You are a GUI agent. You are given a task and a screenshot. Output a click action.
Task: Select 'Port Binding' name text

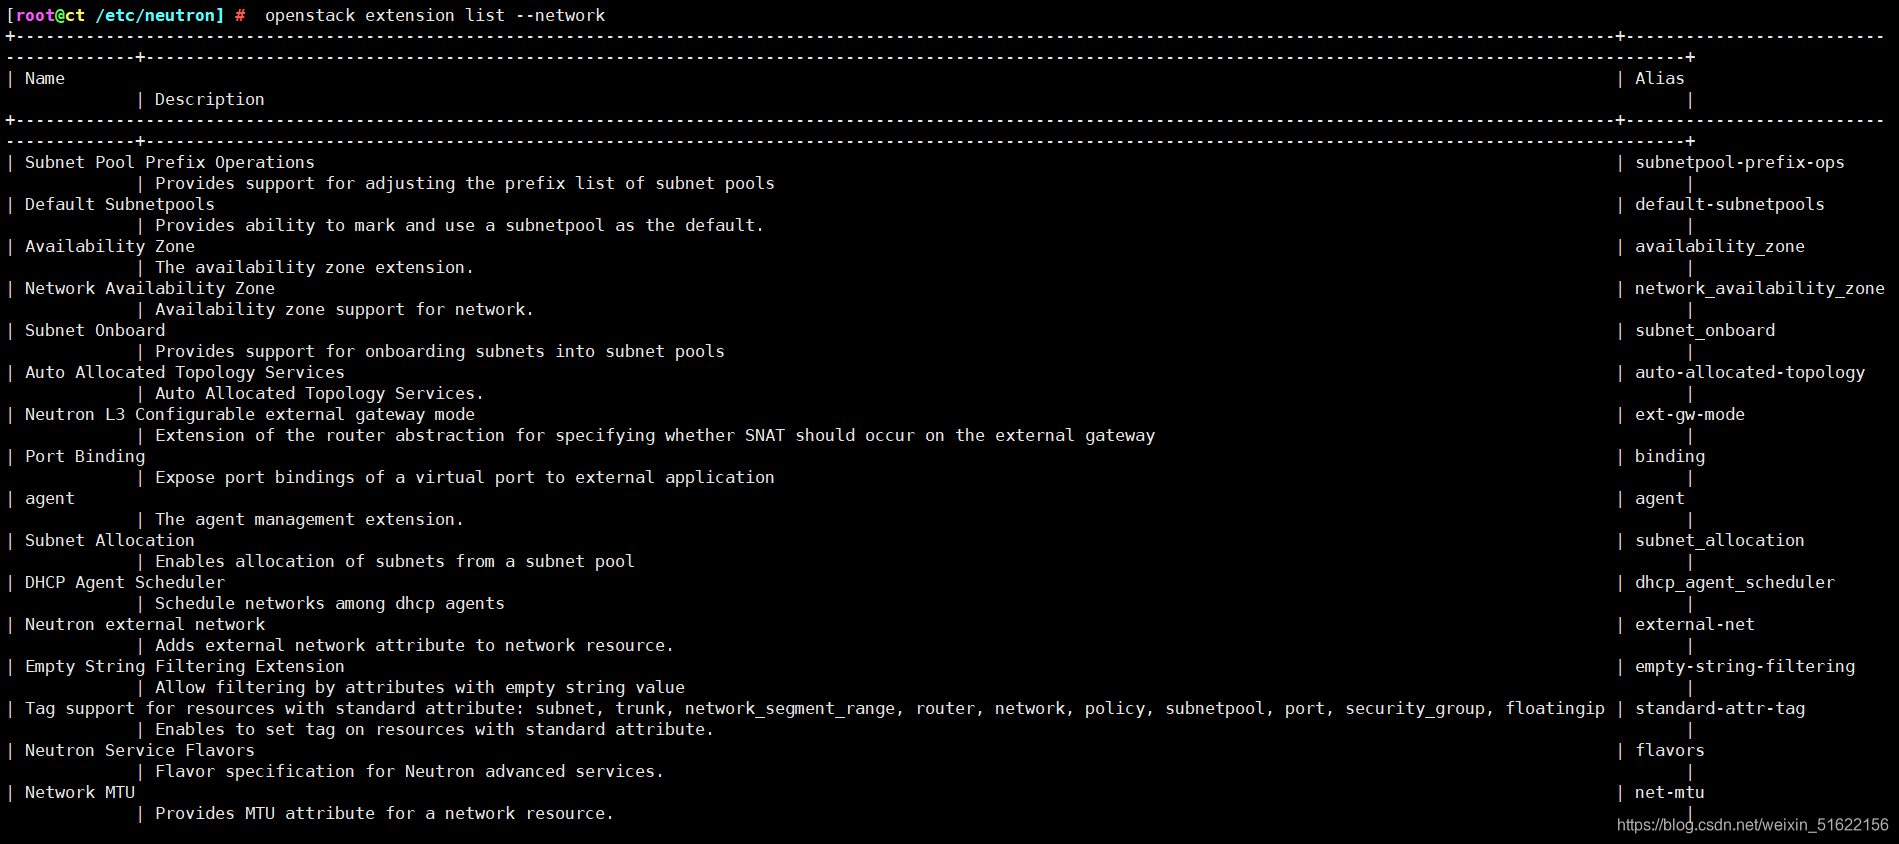85,457
